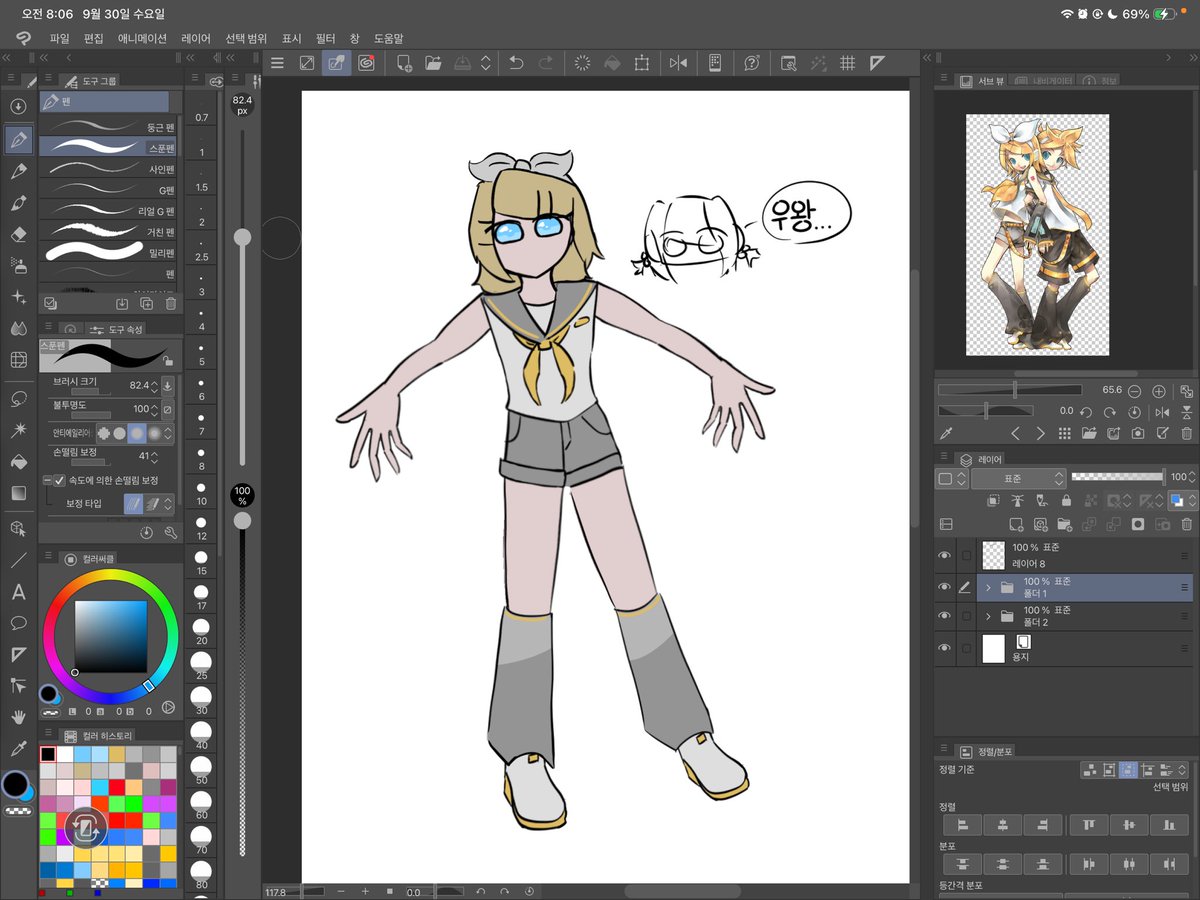This screenshot has height=900, width=1200.
Task: Open the 안티에일리어싱 options dropdown arrows
Action: [168, 433]
